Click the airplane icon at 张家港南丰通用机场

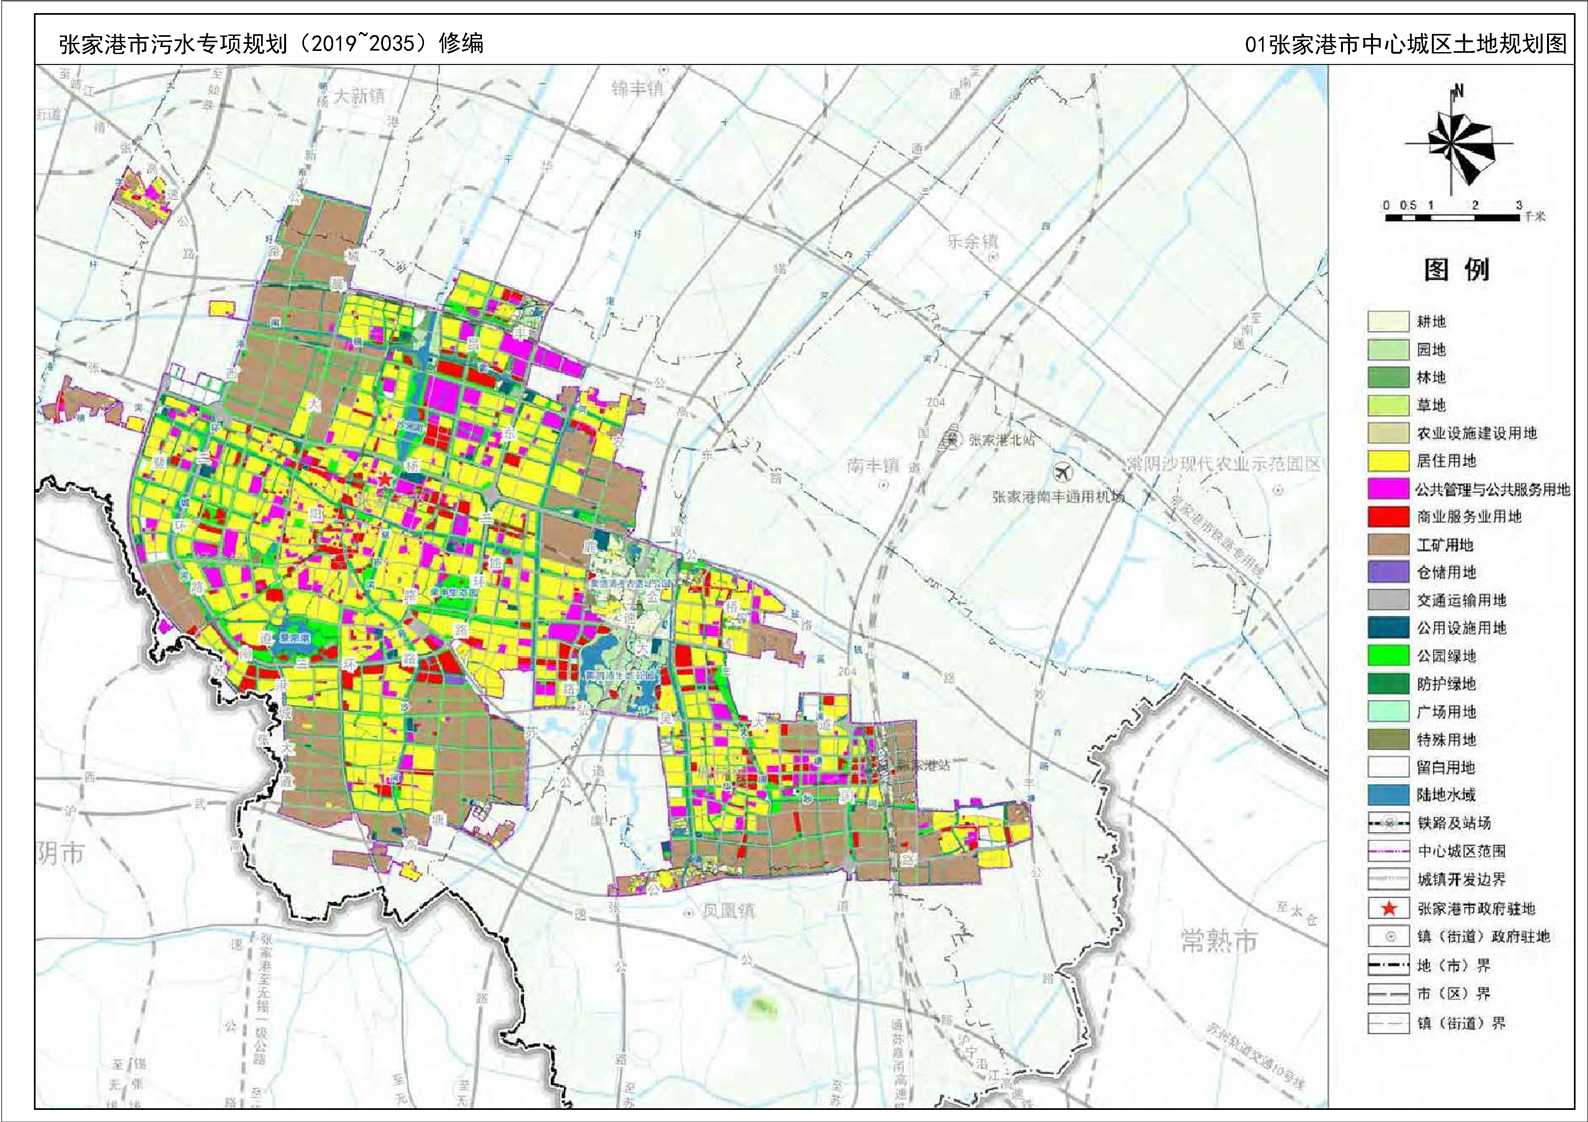[1064, 470]
